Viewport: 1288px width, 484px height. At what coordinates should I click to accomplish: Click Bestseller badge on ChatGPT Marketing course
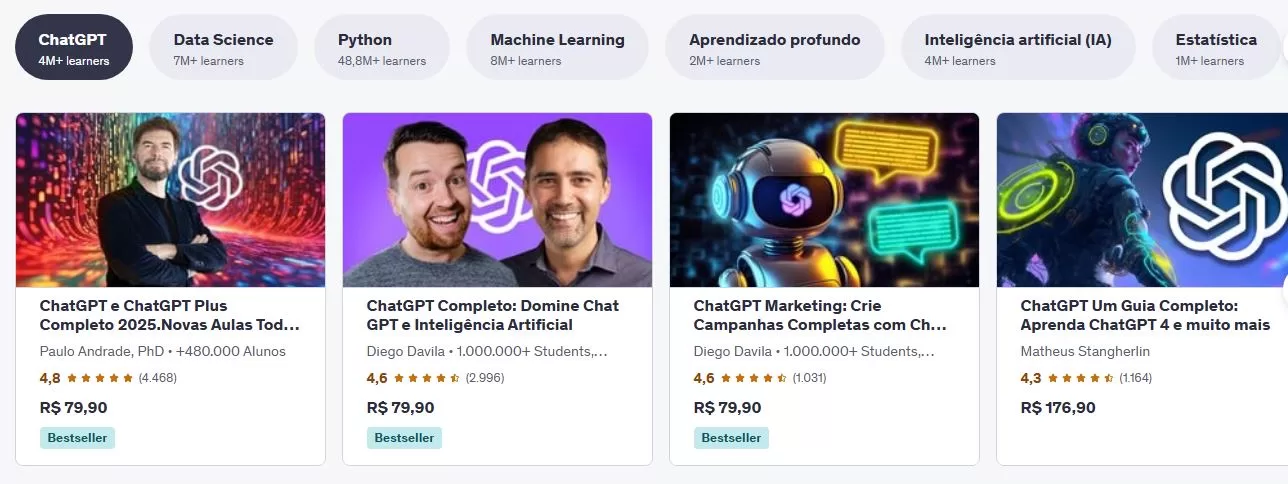click(731, 438)
